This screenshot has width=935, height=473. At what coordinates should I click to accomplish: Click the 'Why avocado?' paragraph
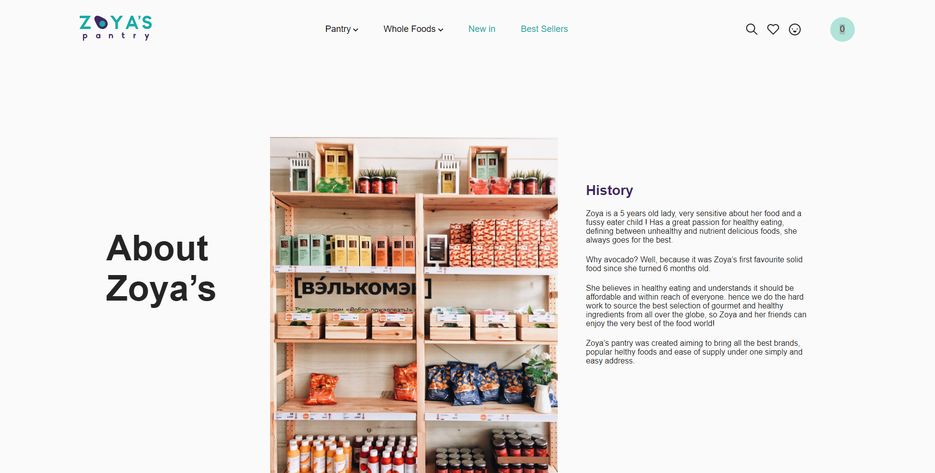coord(694,264)
